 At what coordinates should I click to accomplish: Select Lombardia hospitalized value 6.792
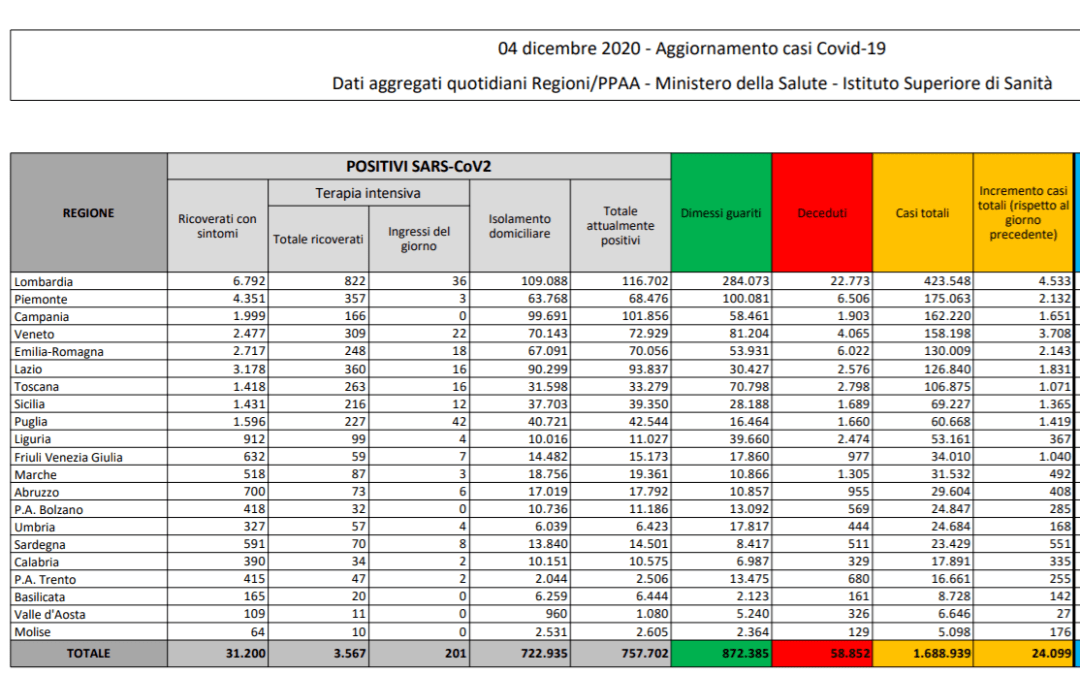tap(249, 281)
